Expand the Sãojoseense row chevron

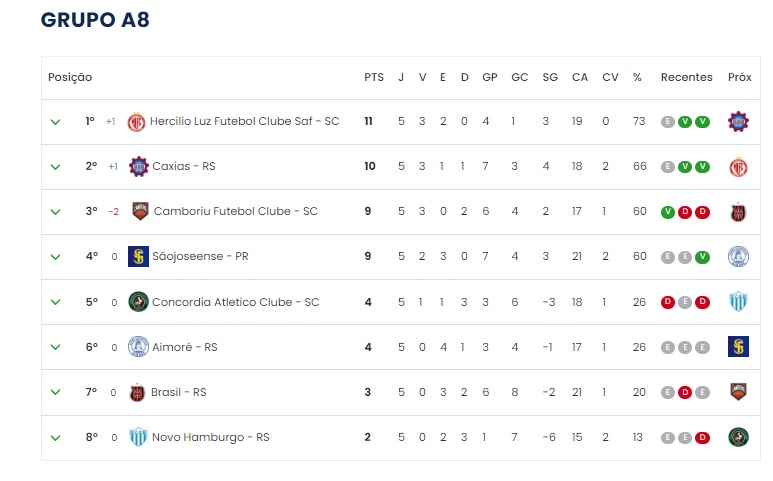[x=56, y=257]
